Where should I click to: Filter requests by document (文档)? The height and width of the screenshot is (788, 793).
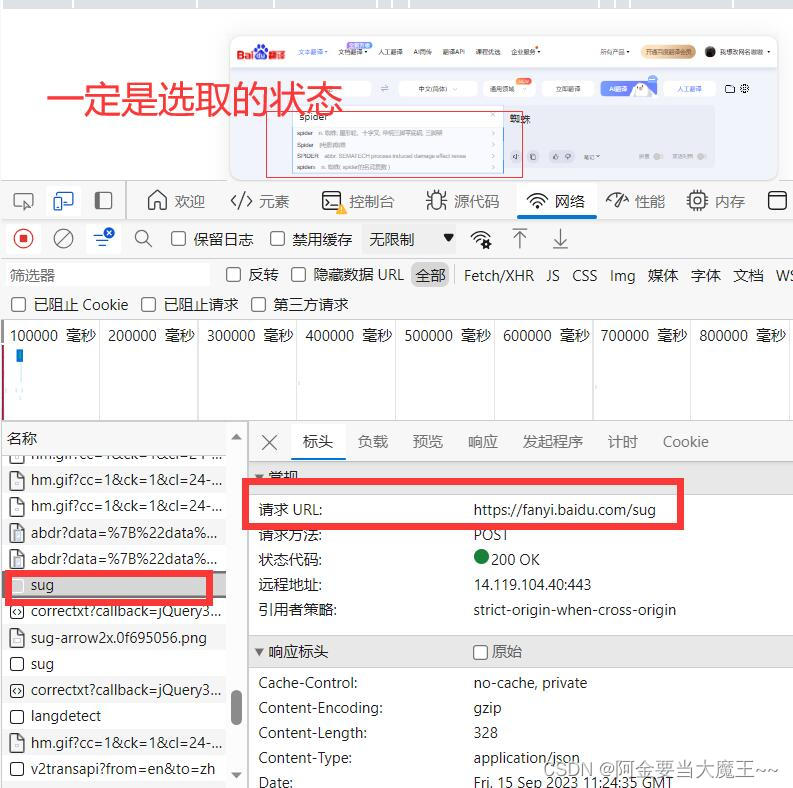click(x=748, y=276)
